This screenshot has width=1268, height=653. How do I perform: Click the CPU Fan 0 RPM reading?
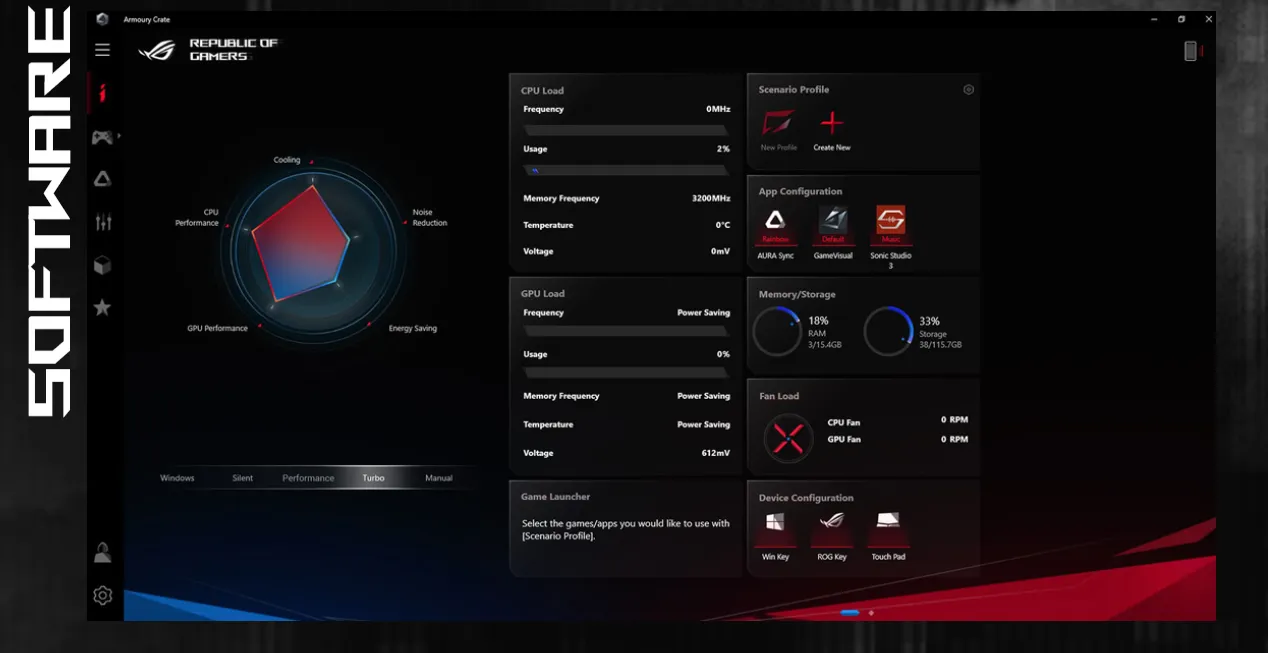(x=954, y=420)
